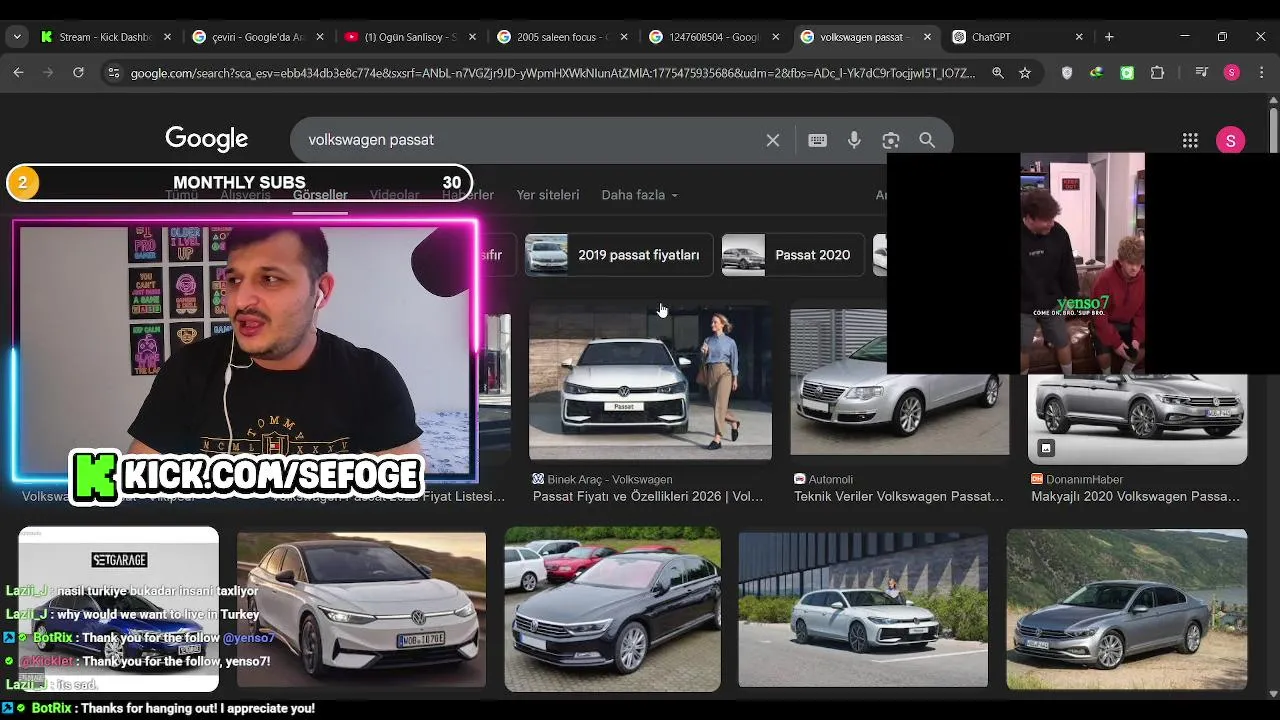Open the zoom magnifier in address bar

click(x=998, y=73)
